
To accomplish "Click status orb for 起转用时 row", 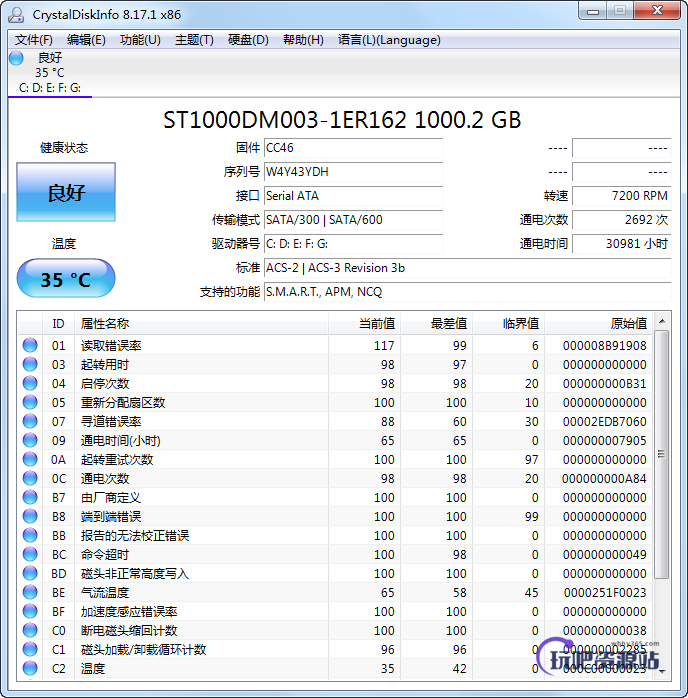I will [x=30, y=365].
